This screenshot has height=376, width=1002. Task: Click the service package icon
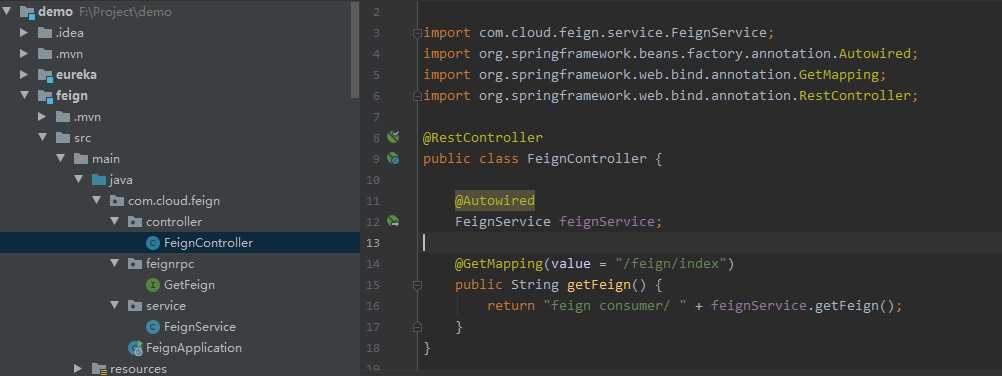(x=135, y=306)
